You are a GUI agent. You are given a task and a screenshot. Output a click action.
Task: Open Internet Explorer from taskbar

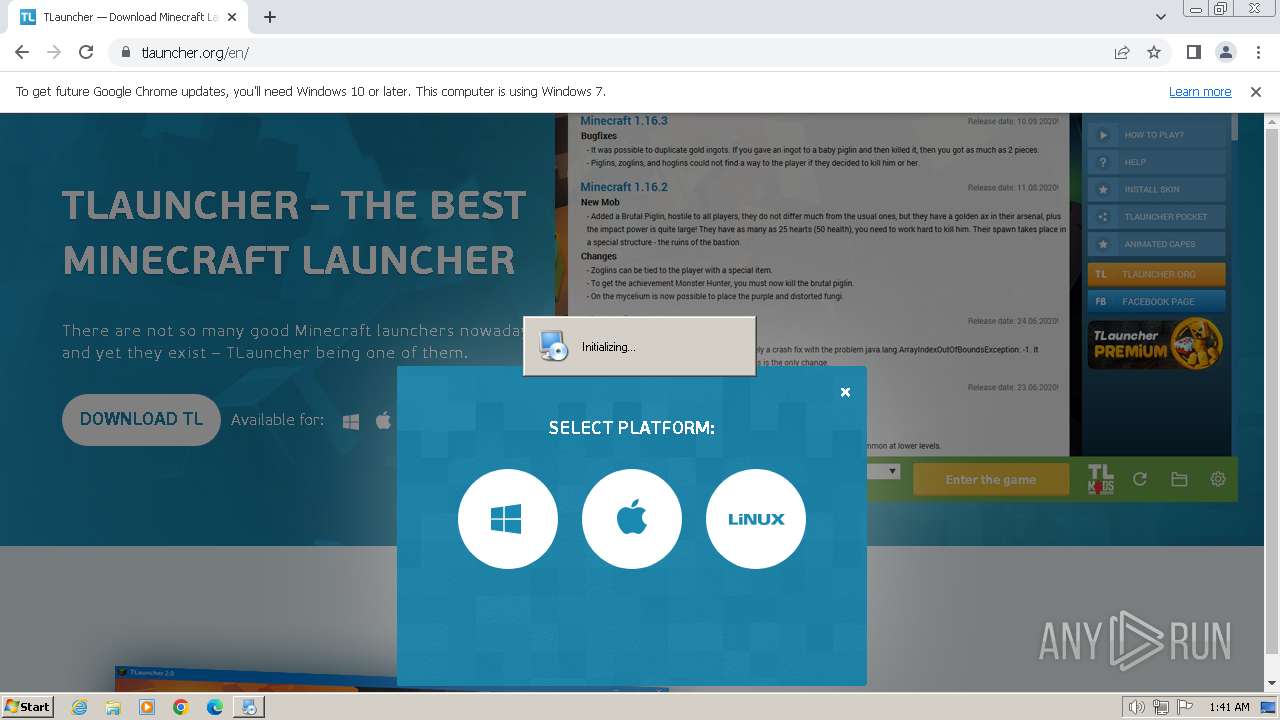(79, 707)
